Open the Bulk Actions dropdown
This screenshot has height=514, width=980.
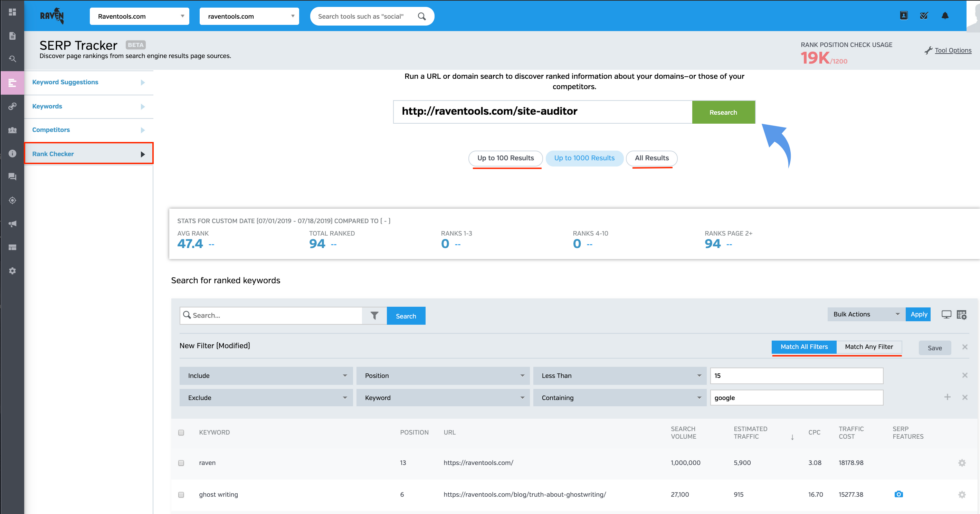(x=865, y=314)
